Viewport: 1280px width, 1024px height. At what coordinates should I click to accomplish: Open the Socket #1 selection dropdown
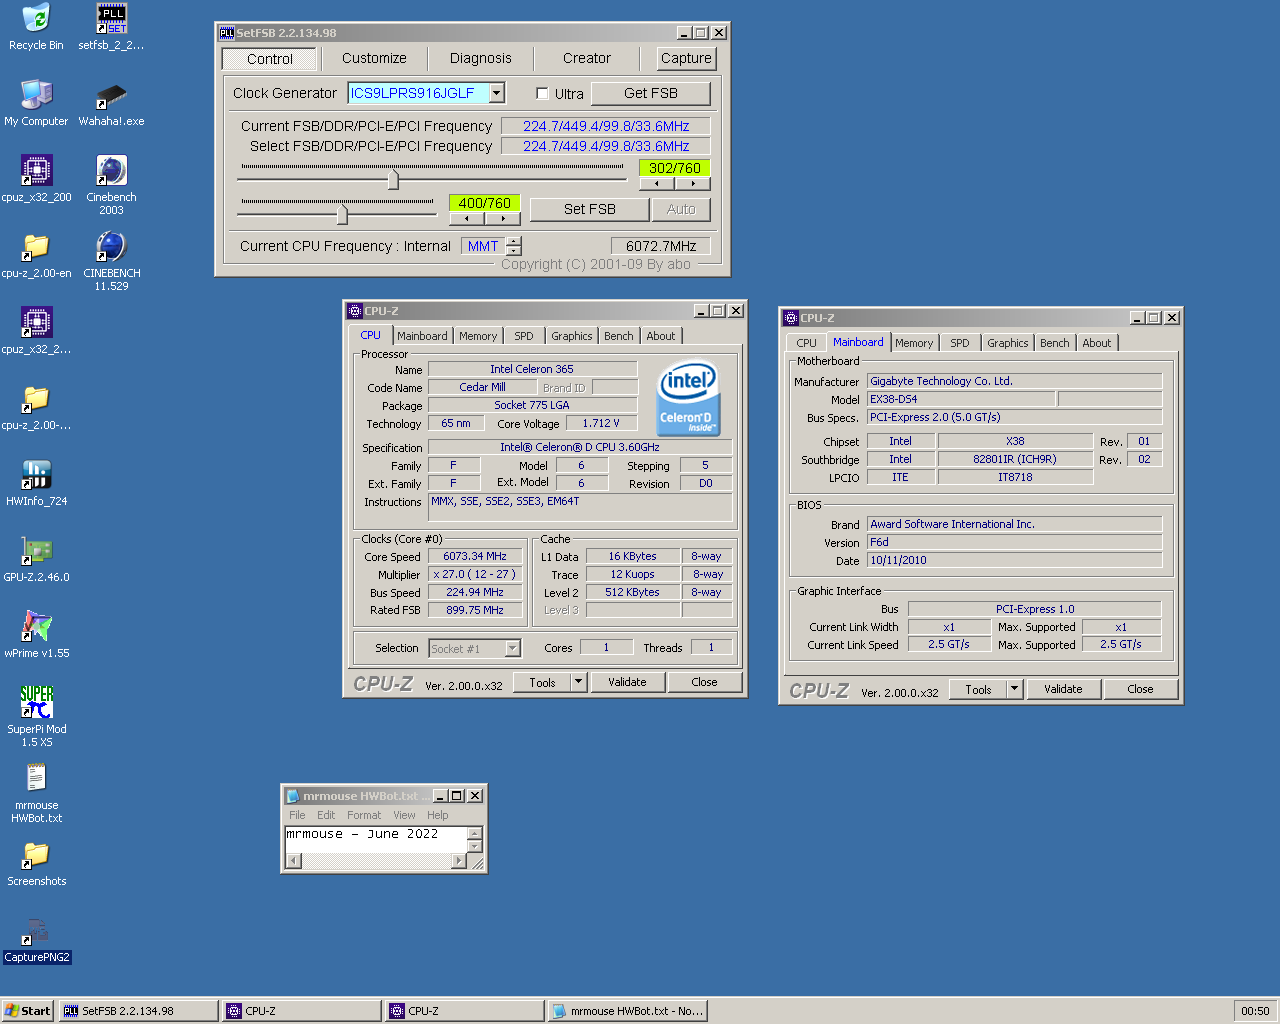click(513, 648)
